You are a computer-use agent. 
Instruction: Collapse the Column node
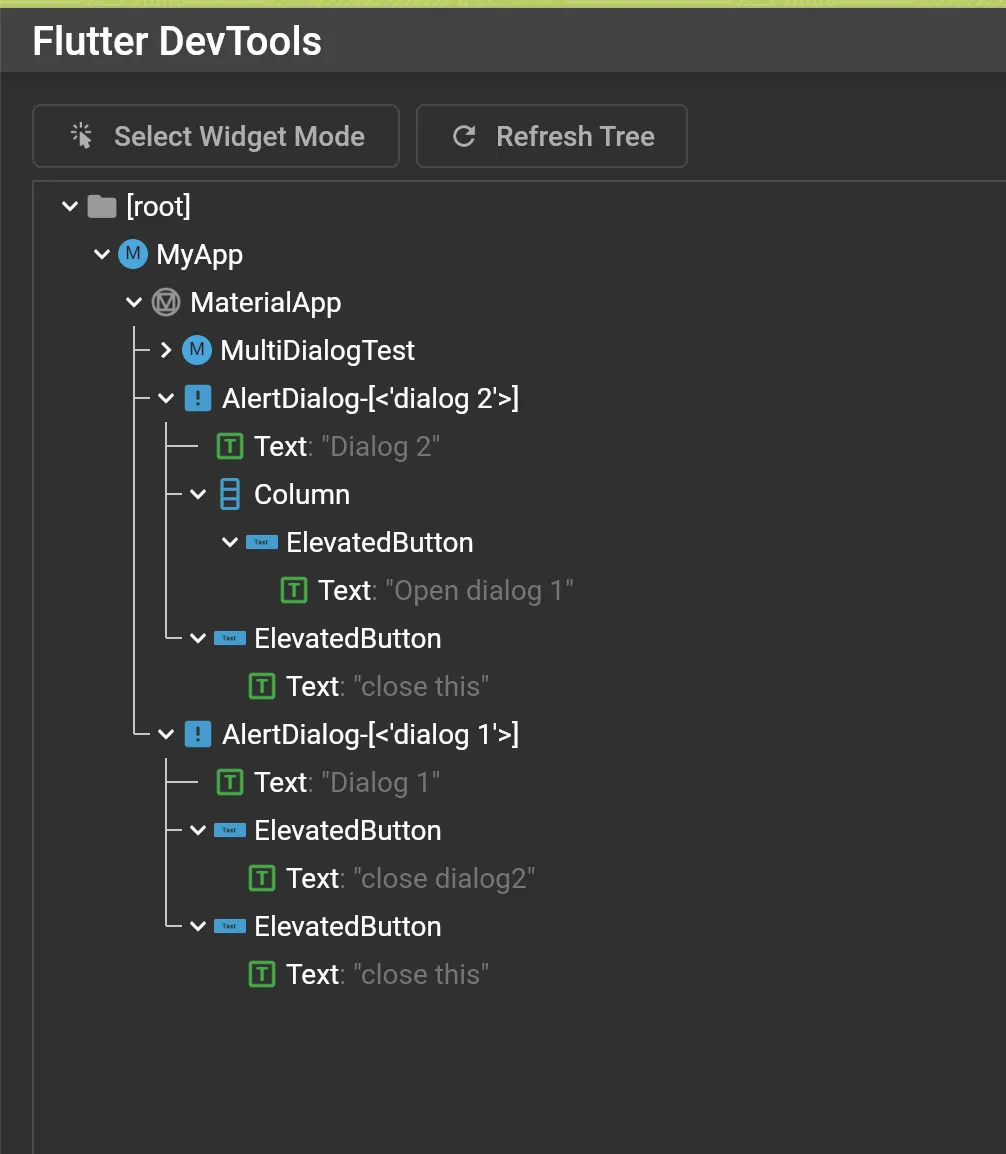pyautogui.click(x=199, y=495)
